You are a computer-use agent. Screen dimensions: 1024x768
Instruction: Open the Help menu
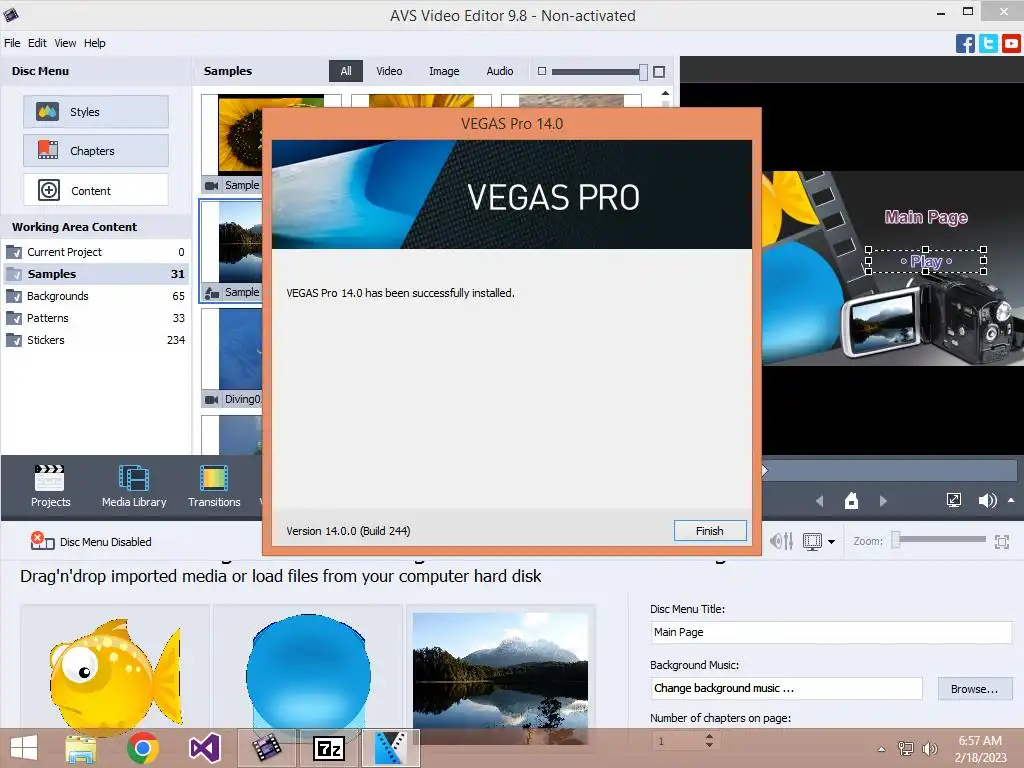coord(94,43)
